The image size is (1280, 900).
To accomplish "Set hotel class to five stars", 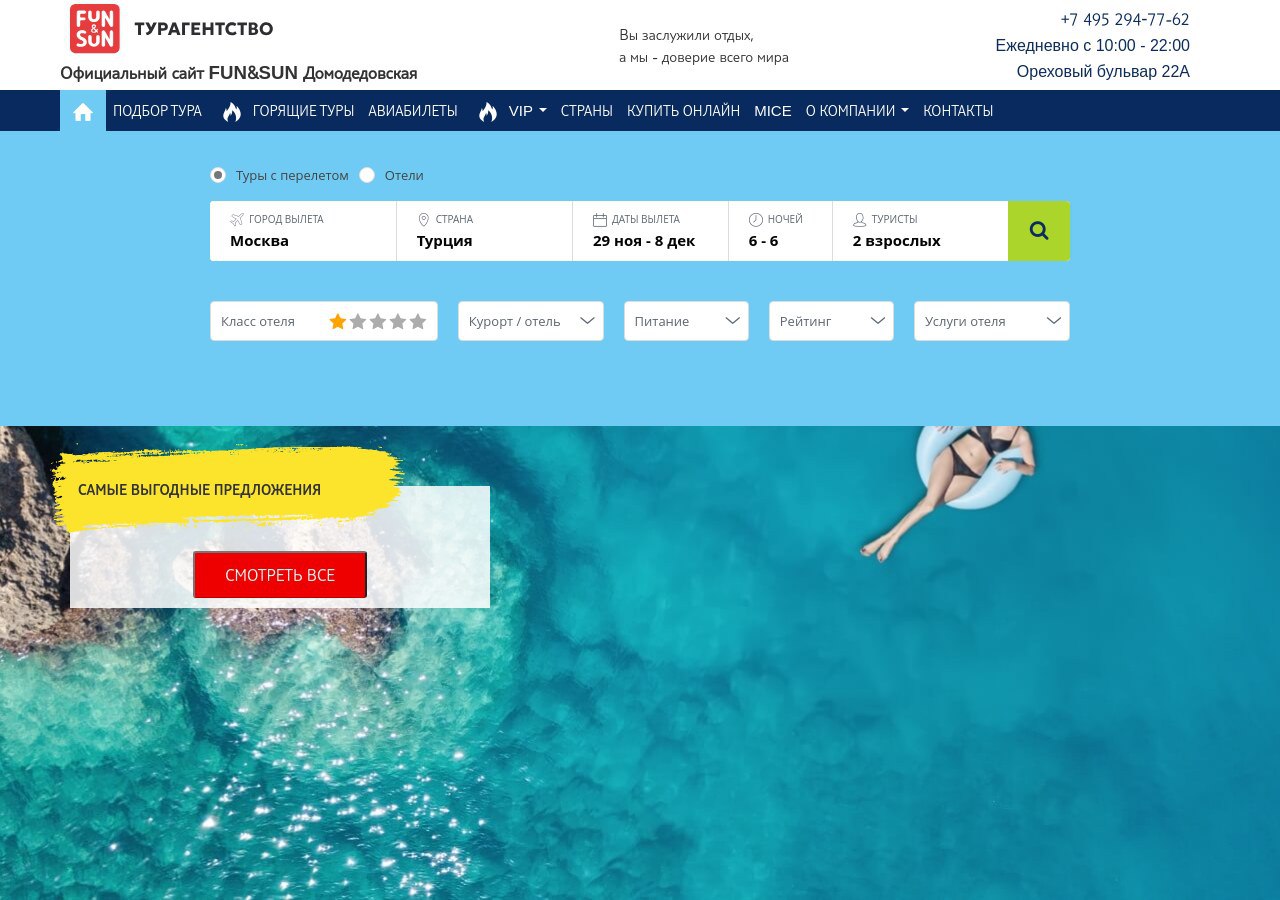I will click(417, 321).
